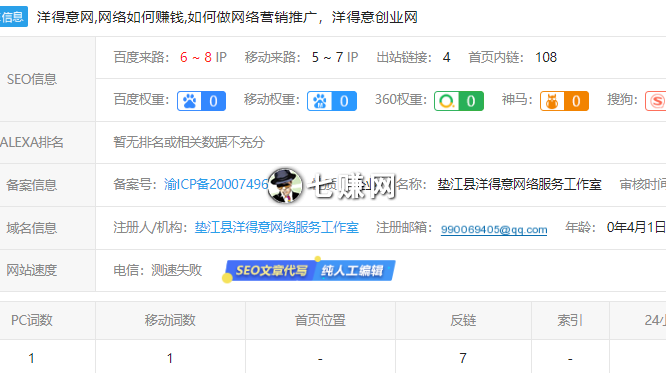This screenshot has height=373, width=666.
Task: Click the 移动词数 column header
Action: 170,320
